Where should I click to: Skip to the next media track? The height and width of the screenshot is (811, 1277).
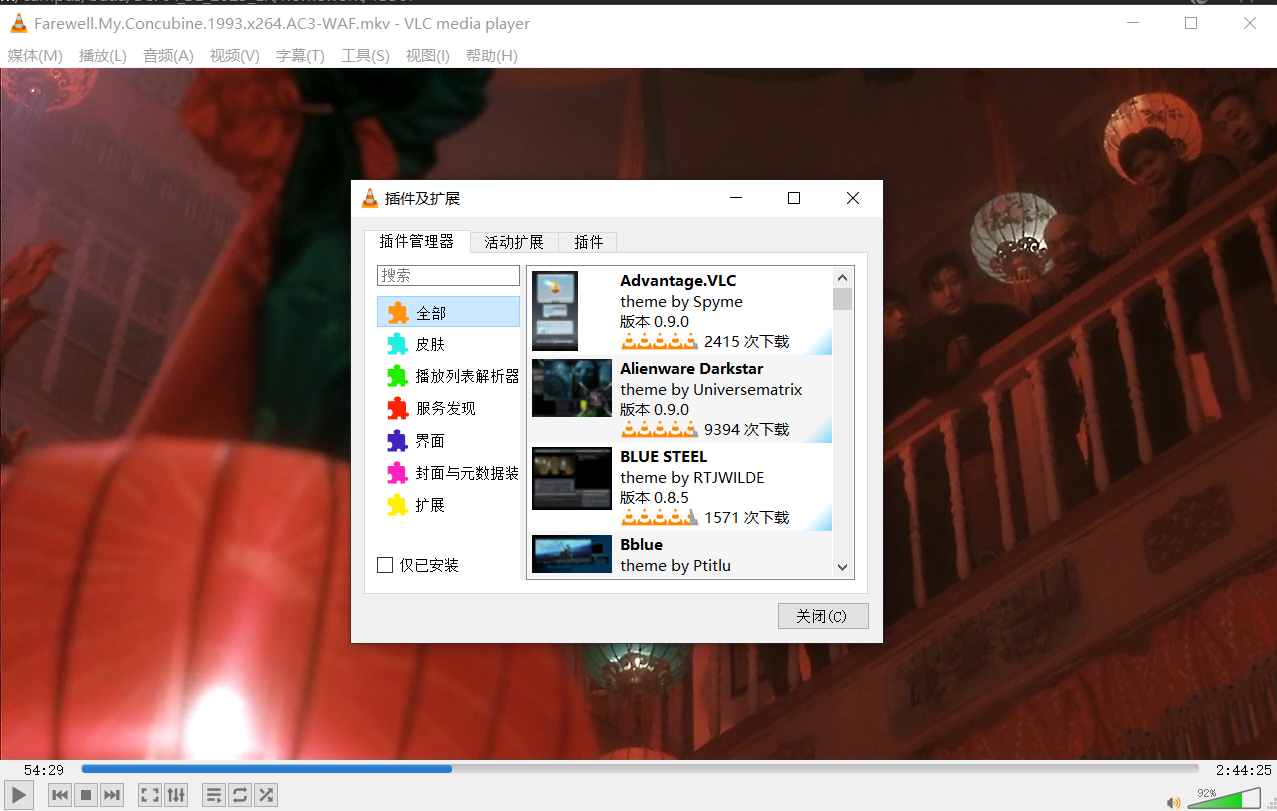click(112, 795)
